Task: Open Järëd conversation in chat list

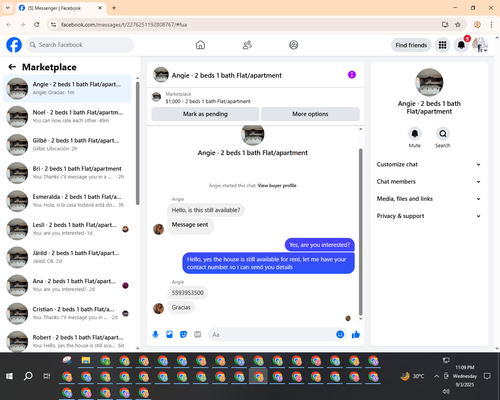Action: click(67, 257)
